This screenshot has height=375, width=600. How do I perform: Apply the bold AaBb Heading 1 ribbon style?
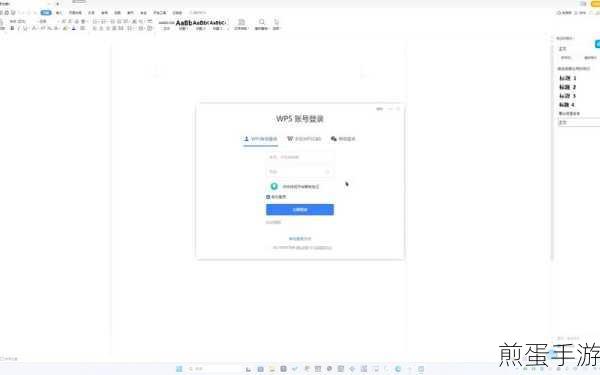point(184,25)
